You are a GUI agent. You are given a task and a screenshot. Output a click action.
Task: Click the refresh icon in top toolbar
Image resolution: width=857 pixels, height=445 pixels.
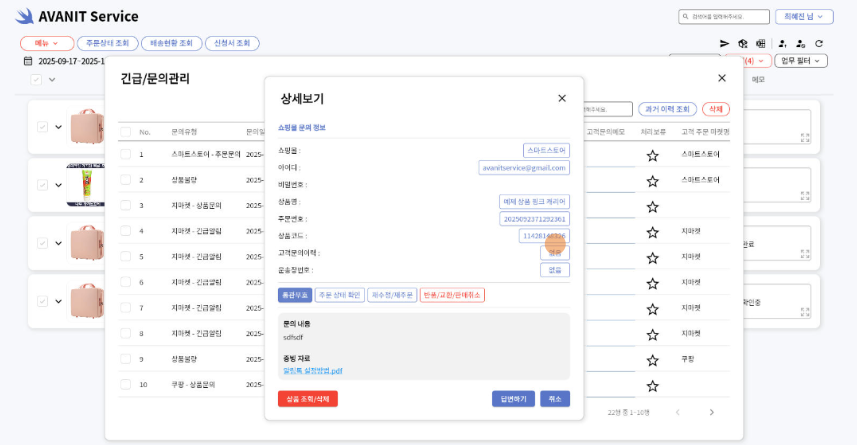pyautogui.click(x=819, y=44)
